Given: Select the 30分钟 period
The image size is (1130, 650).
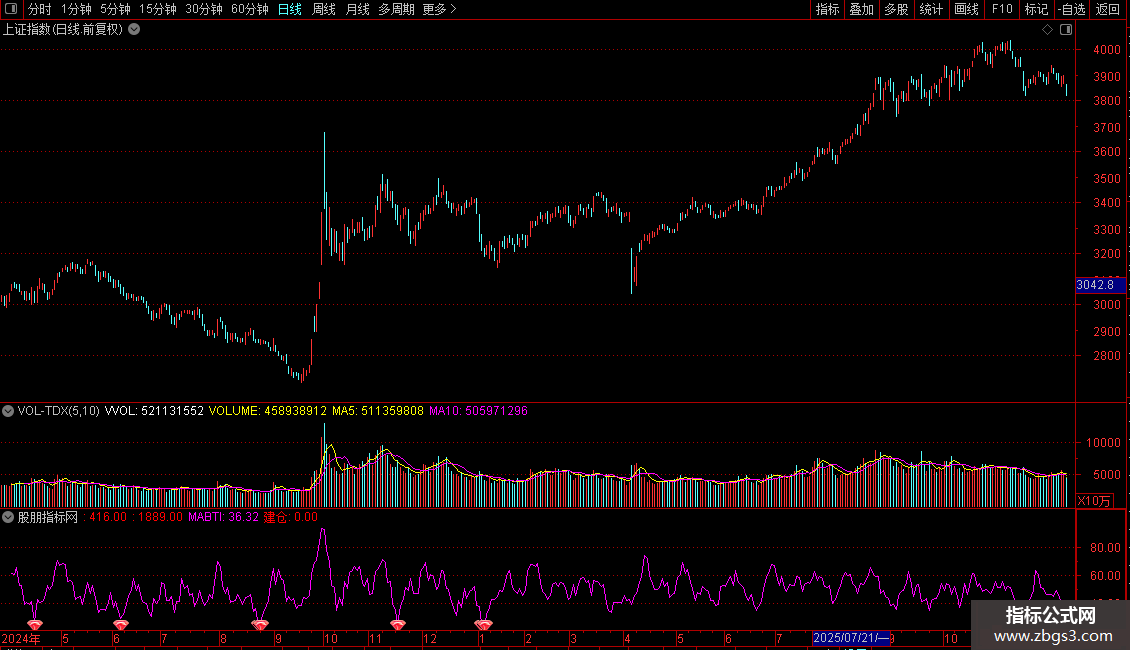Looking at the screenshot, I should coord(203,9).
